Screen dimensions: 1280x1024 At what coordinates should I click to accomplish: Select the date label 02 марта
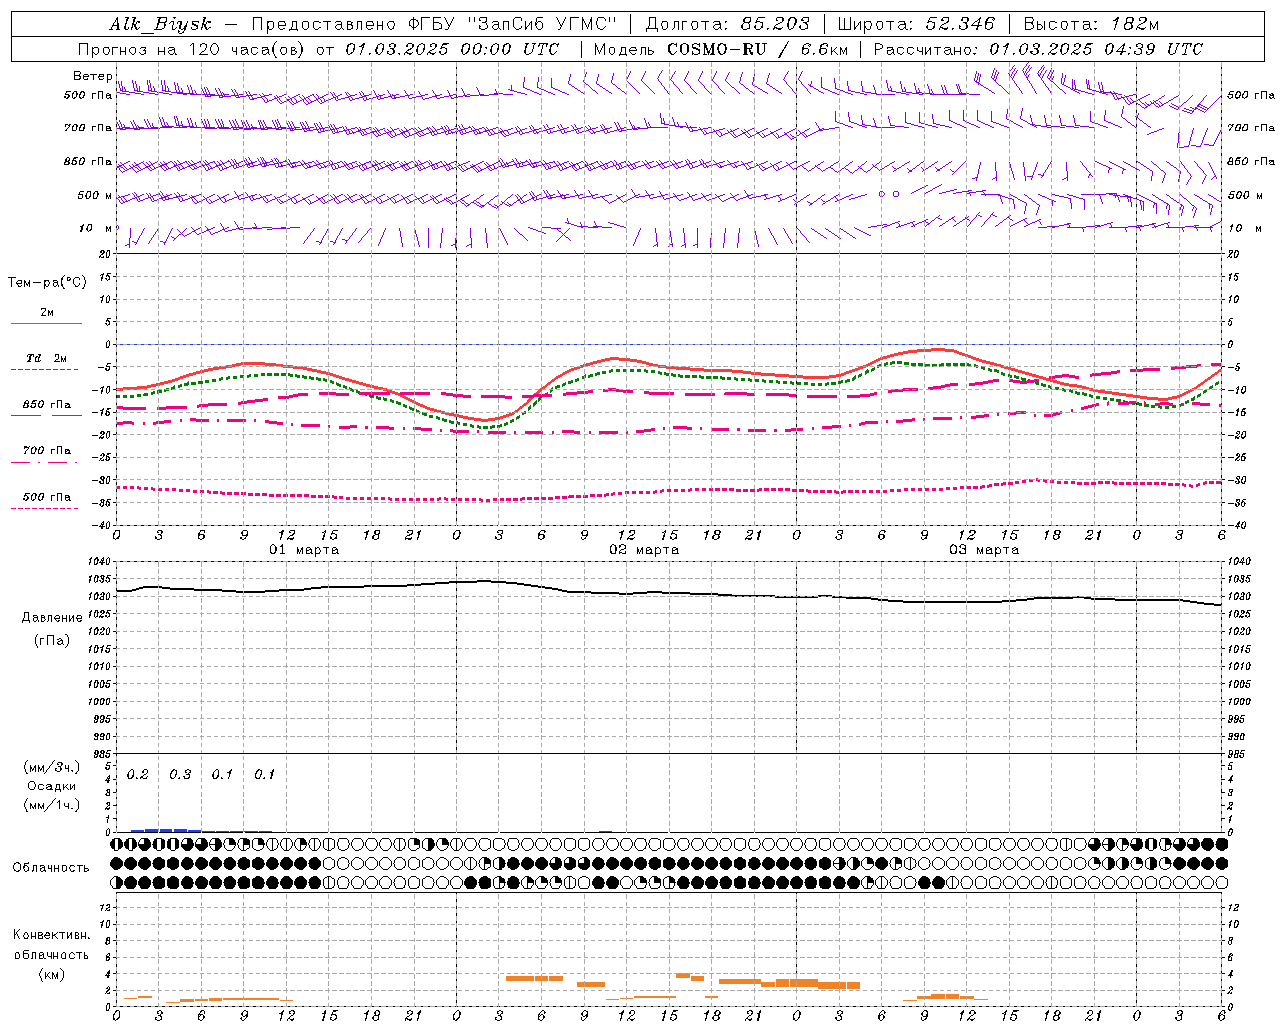pyautogui.click(x=644, y=550)
